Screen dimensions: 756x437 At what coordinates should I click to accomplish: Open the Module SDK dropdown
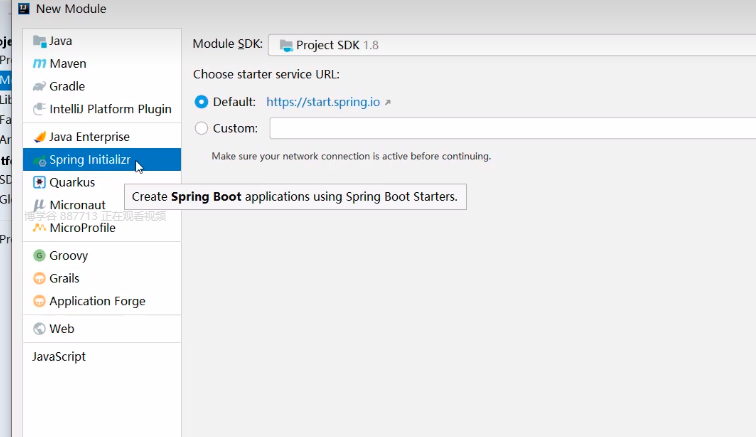512,45
